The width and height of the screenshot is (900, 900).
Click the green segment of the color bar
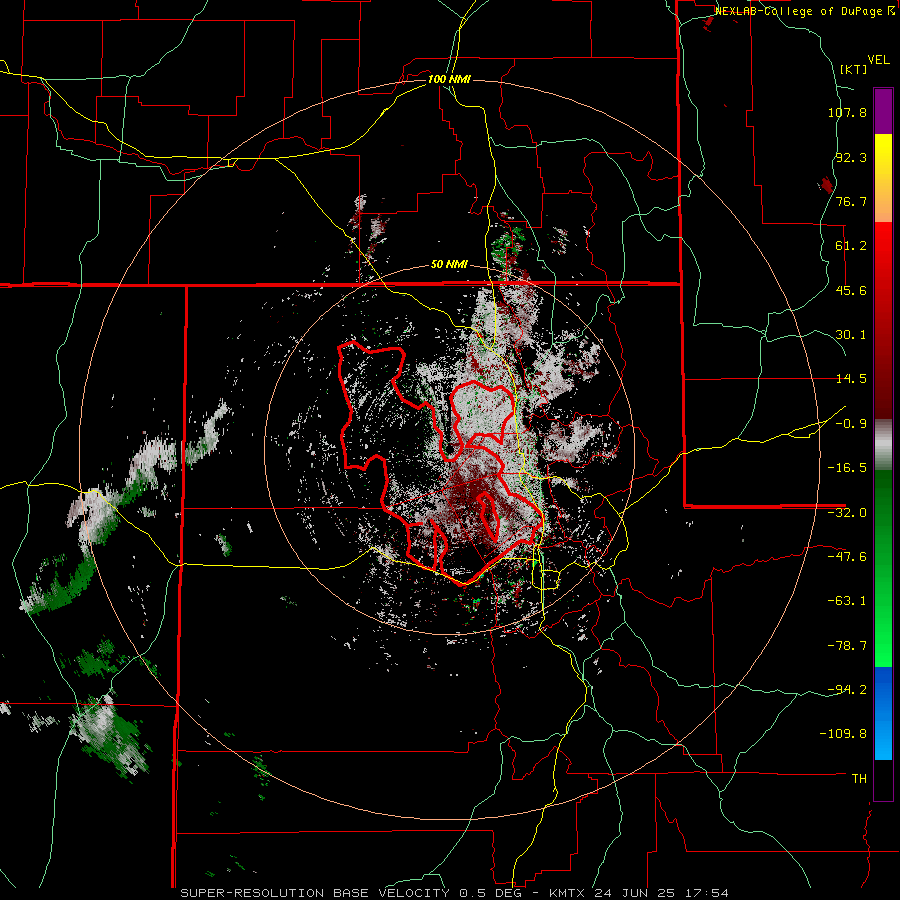coord(883,568)
